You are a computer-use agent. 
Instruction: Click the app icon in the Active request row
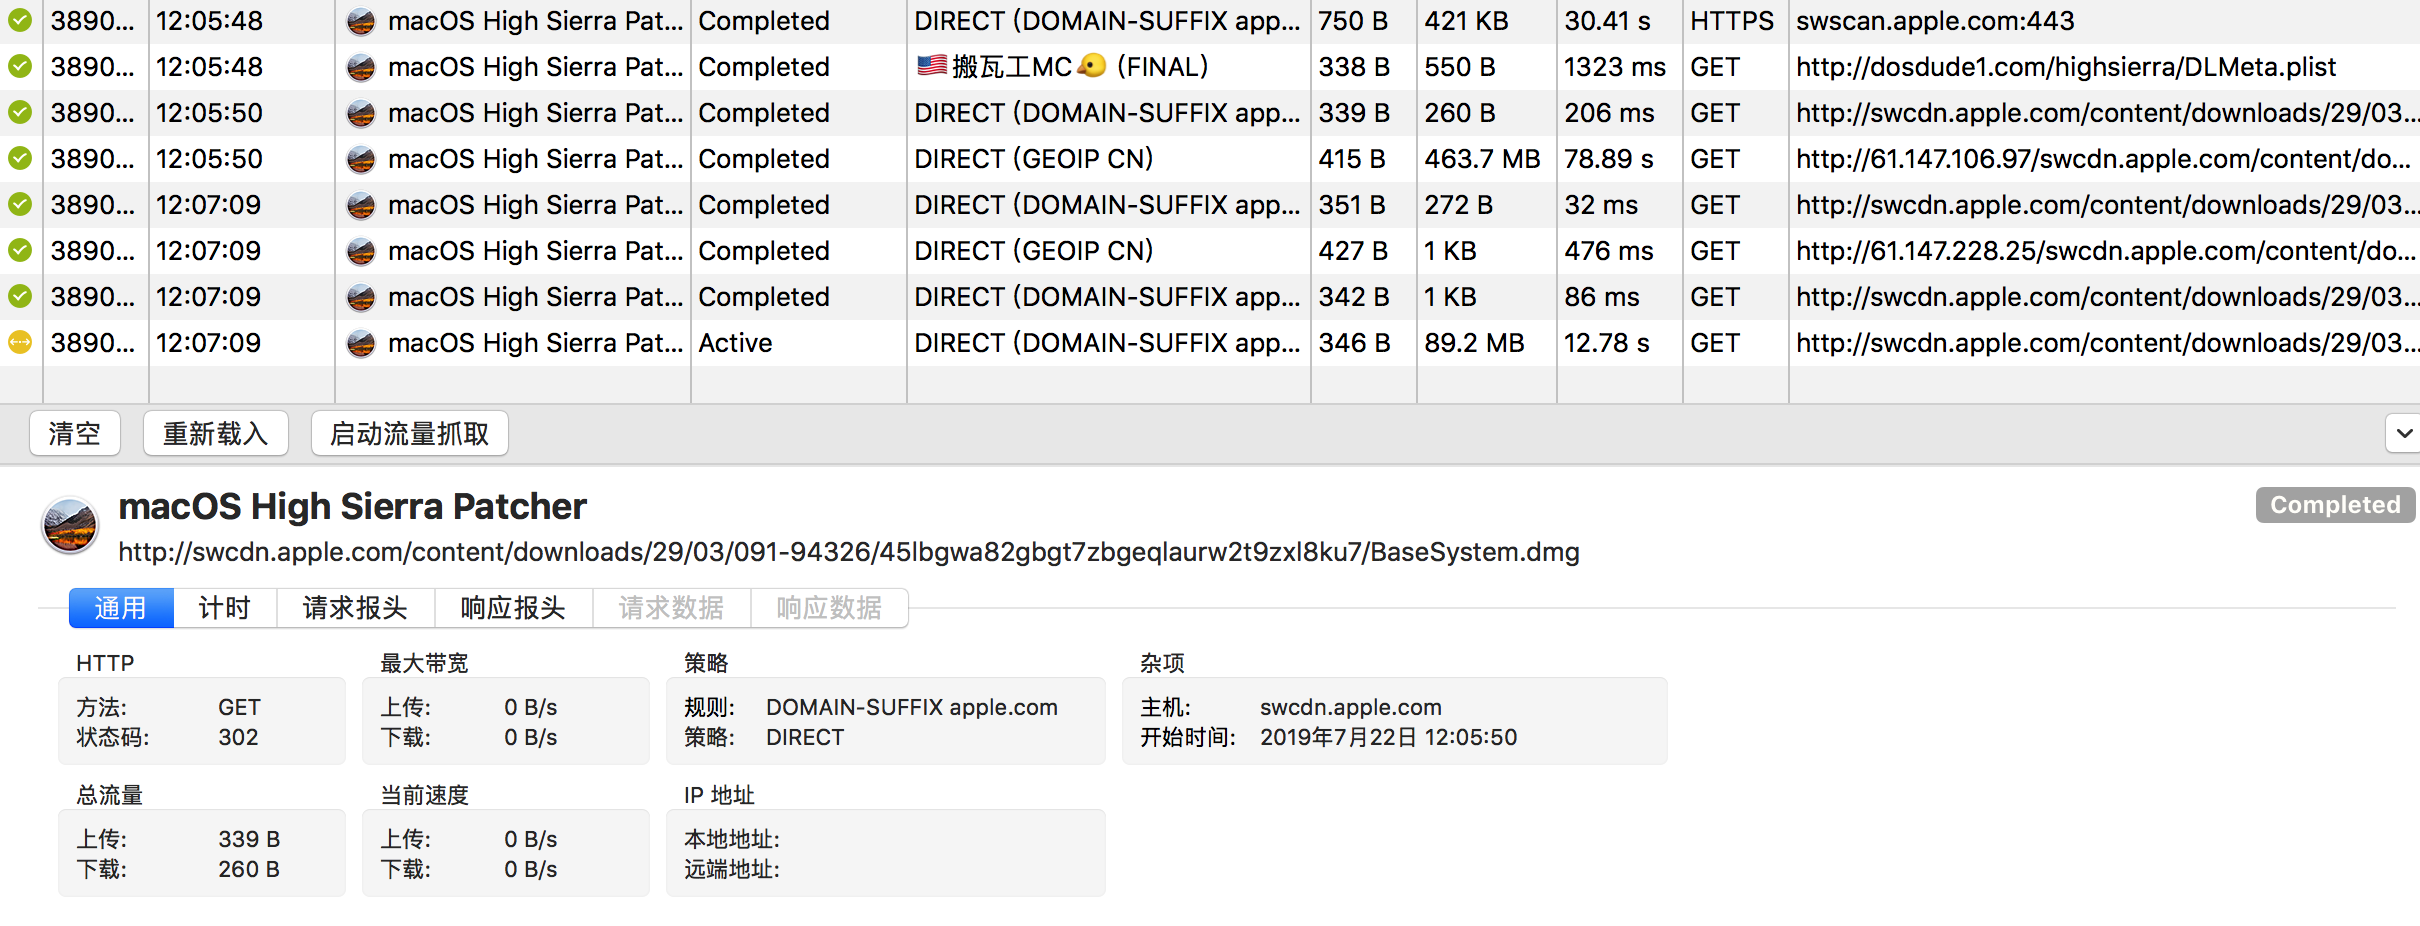pos(360,343)
